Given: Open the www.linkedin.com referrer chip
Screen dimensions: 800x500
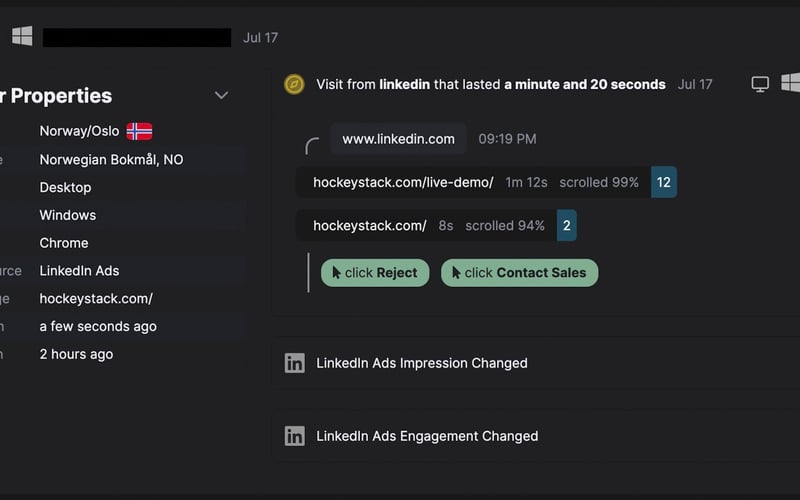Looking at the screenshot, I should 398,139.
